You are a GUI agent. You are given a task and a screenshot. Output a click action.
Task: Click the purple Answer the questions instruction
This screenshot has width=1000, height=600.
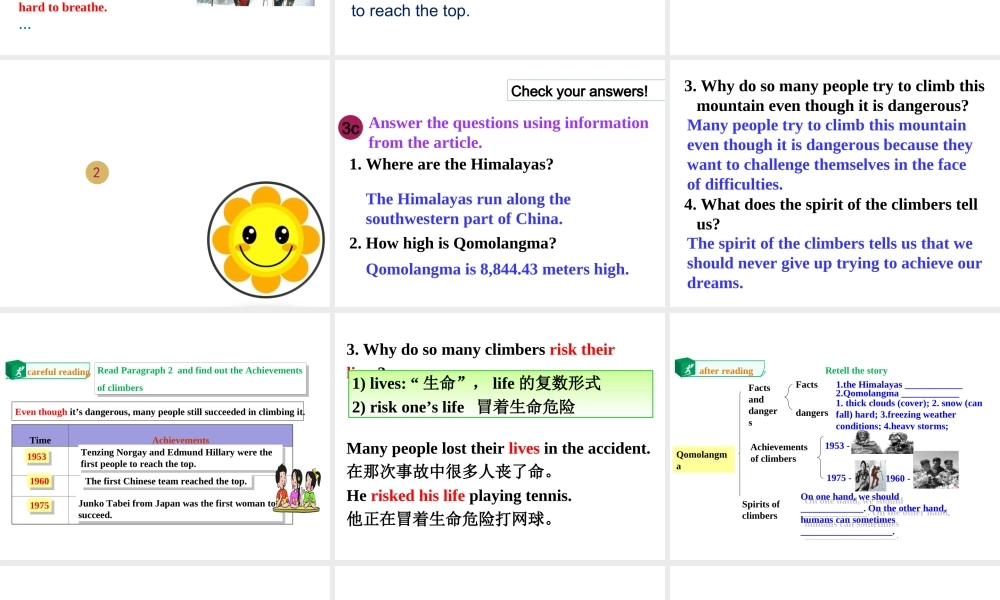click(x=508, y=133)
